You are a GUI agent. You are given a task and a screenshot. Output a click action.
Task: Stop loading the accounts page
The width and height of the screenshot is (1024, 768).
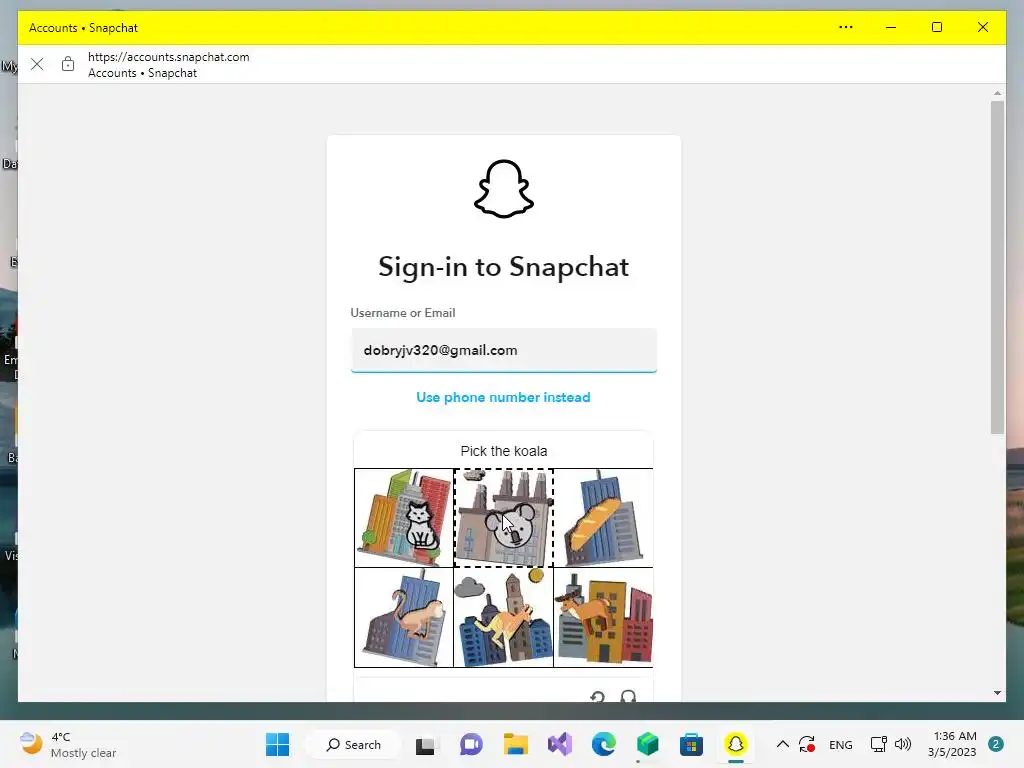click(x=37, y=64)
